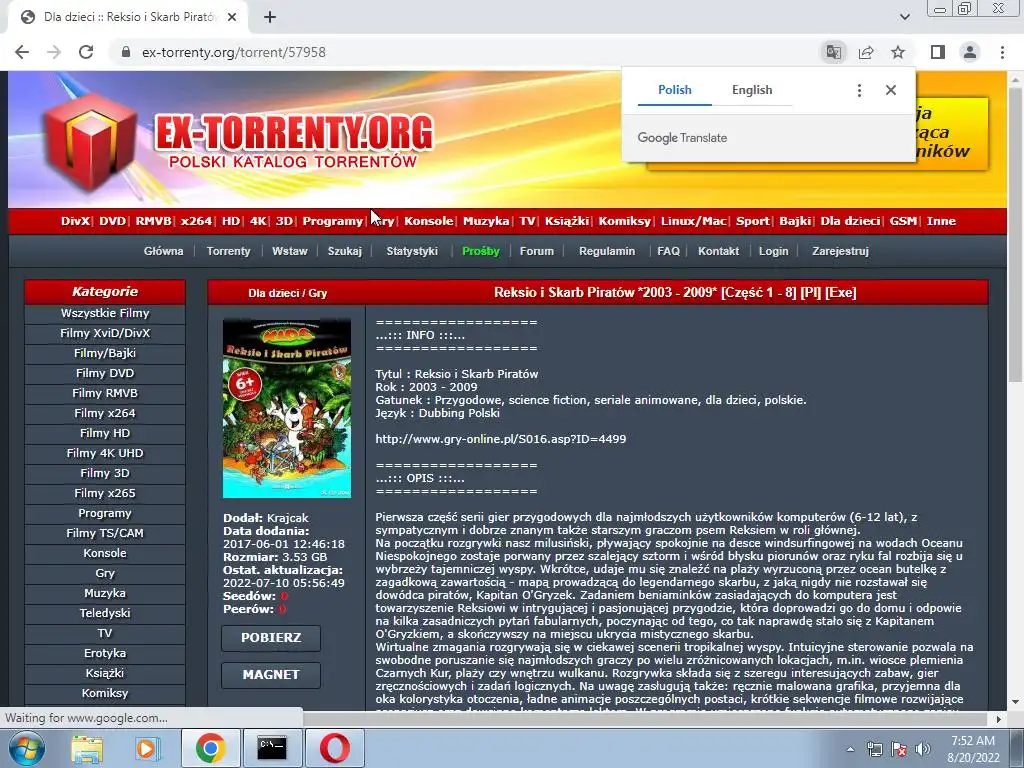The height and width of the screenshot is (768, 1024).
Task: Select Erotyka in Kategorie sidebar
Action: 105,653
